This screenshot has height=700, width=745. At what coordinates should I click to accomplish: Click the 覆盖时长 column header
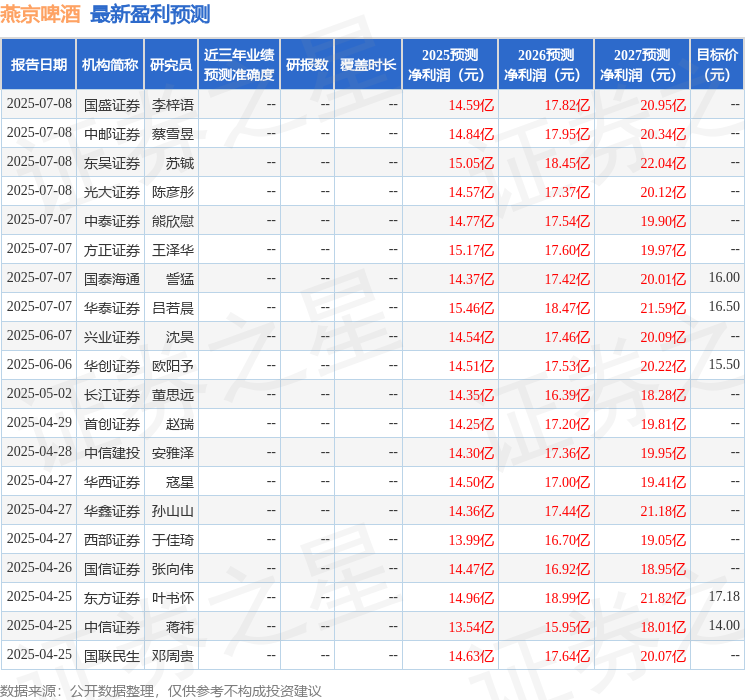pos(368,65)
